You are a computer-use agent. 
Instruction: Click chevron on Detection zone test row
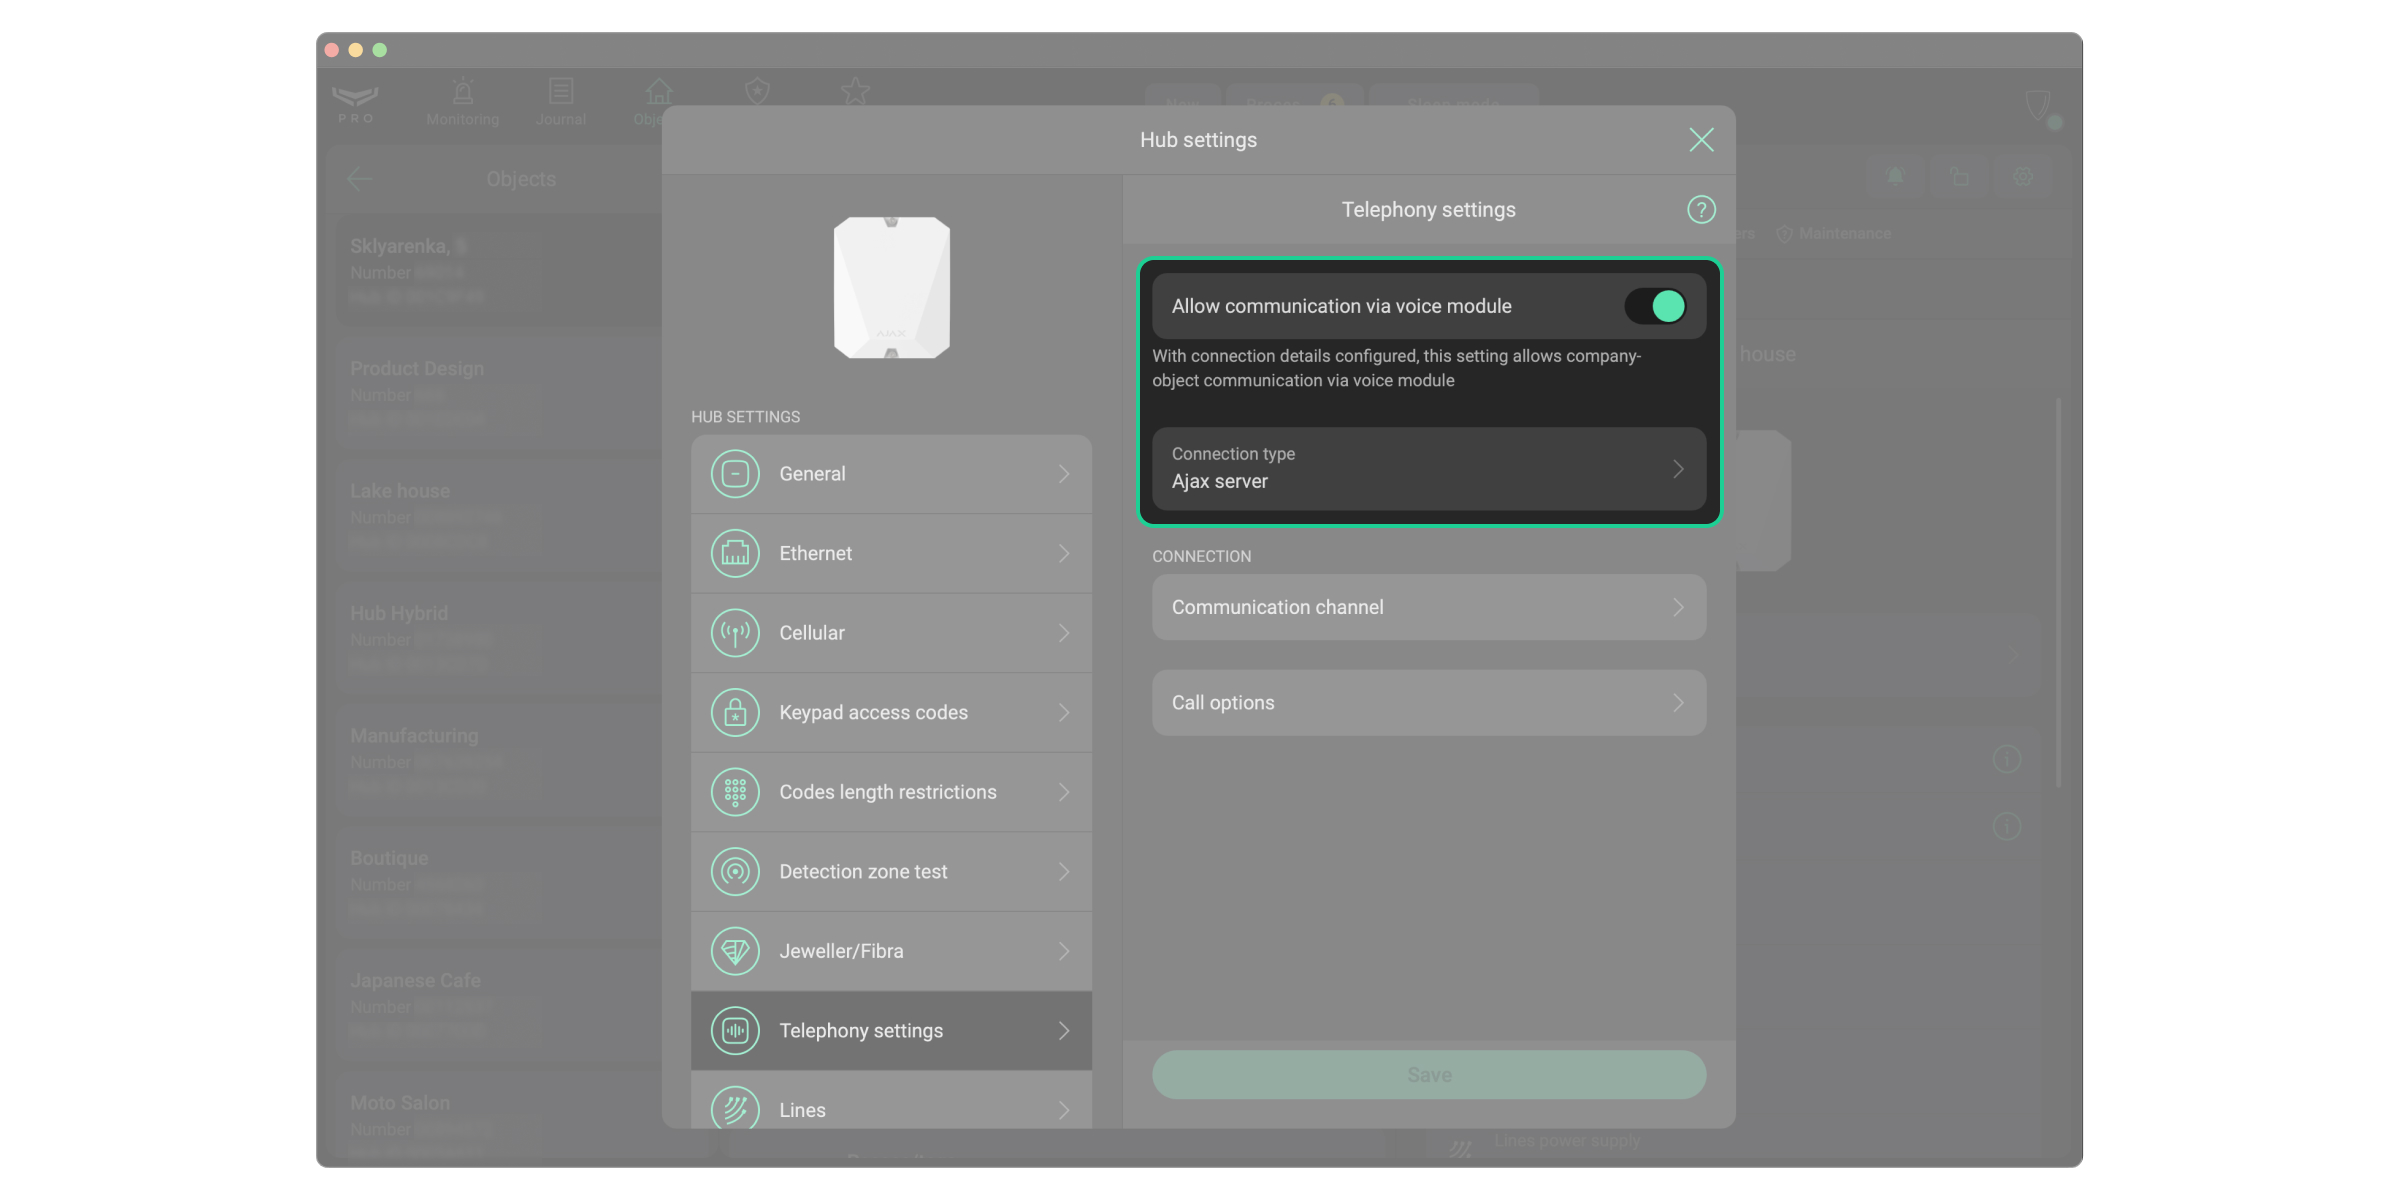(x=1064, y=871)
